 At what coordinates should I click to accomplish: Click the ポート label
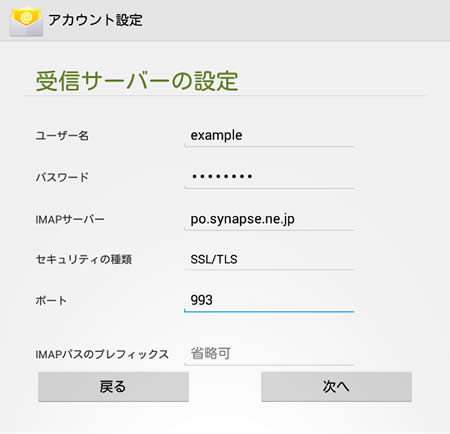coord(51,300)
